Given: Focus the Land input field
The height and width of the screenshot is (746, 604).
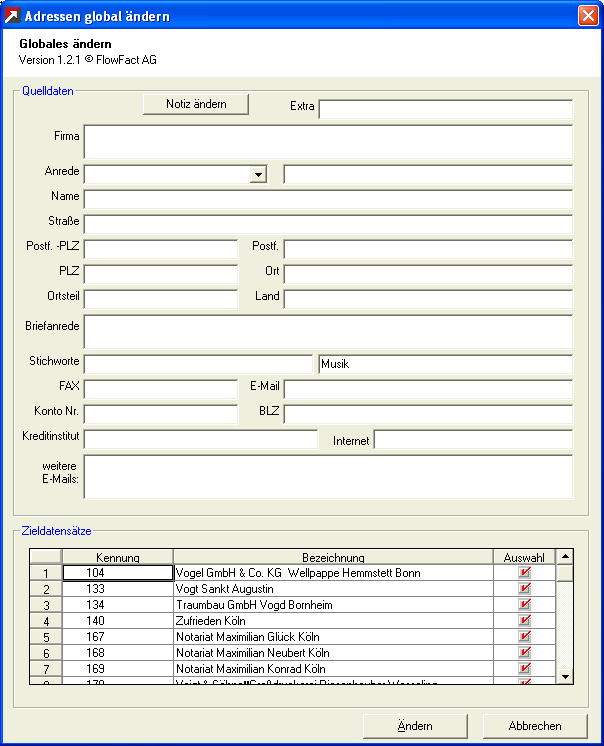Looking at the screenshot, I should [428, 299].
